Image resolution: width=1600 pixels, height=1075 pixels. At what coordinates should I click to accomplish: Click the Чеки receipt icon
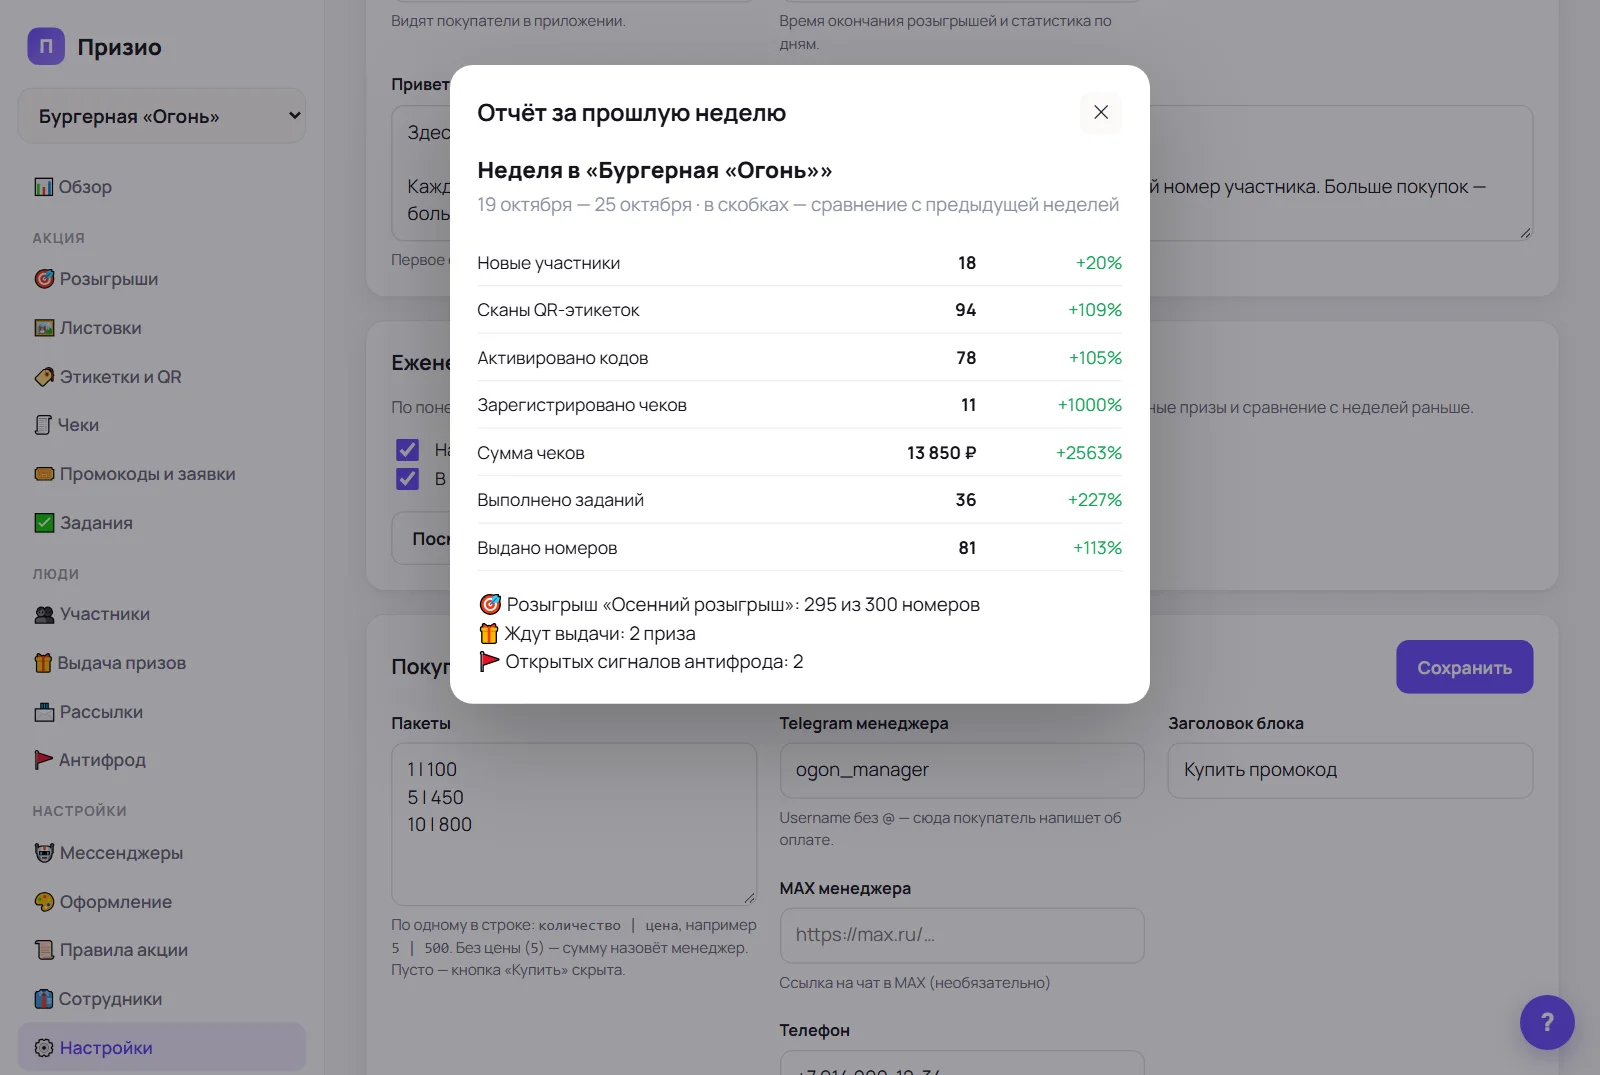coord(43,425)
